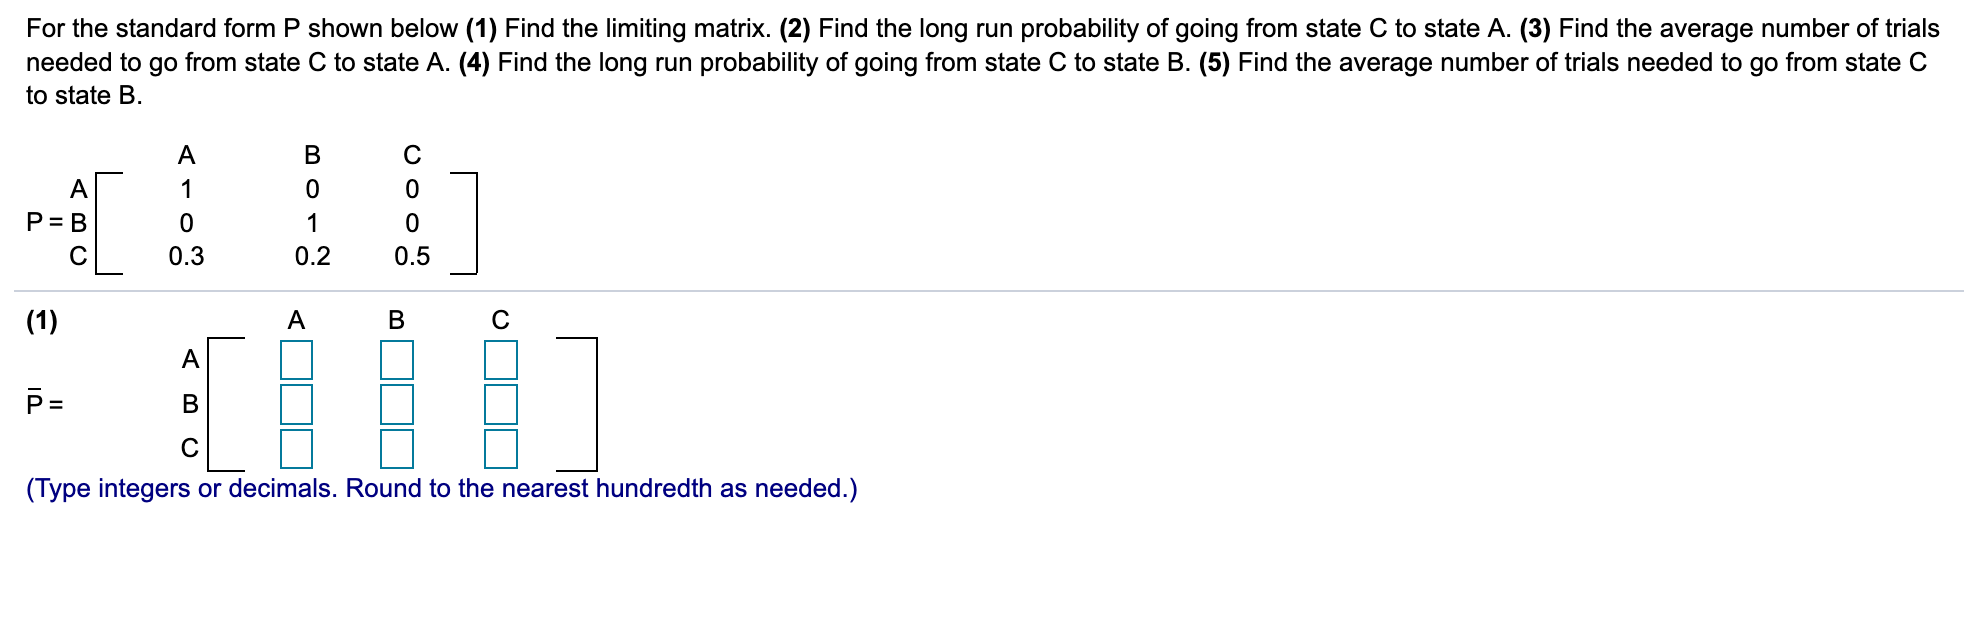
Task: Click the answer box for row B column C
Action: click(498, 405)
